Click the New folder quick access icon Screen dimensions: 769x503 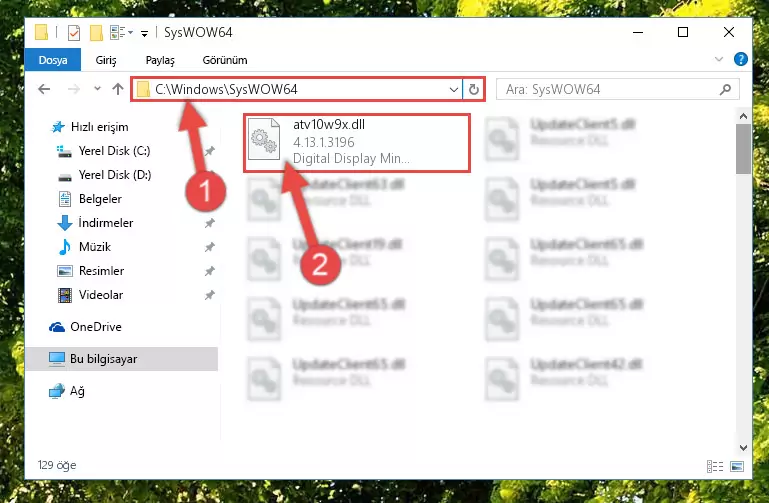coord(96,33)
